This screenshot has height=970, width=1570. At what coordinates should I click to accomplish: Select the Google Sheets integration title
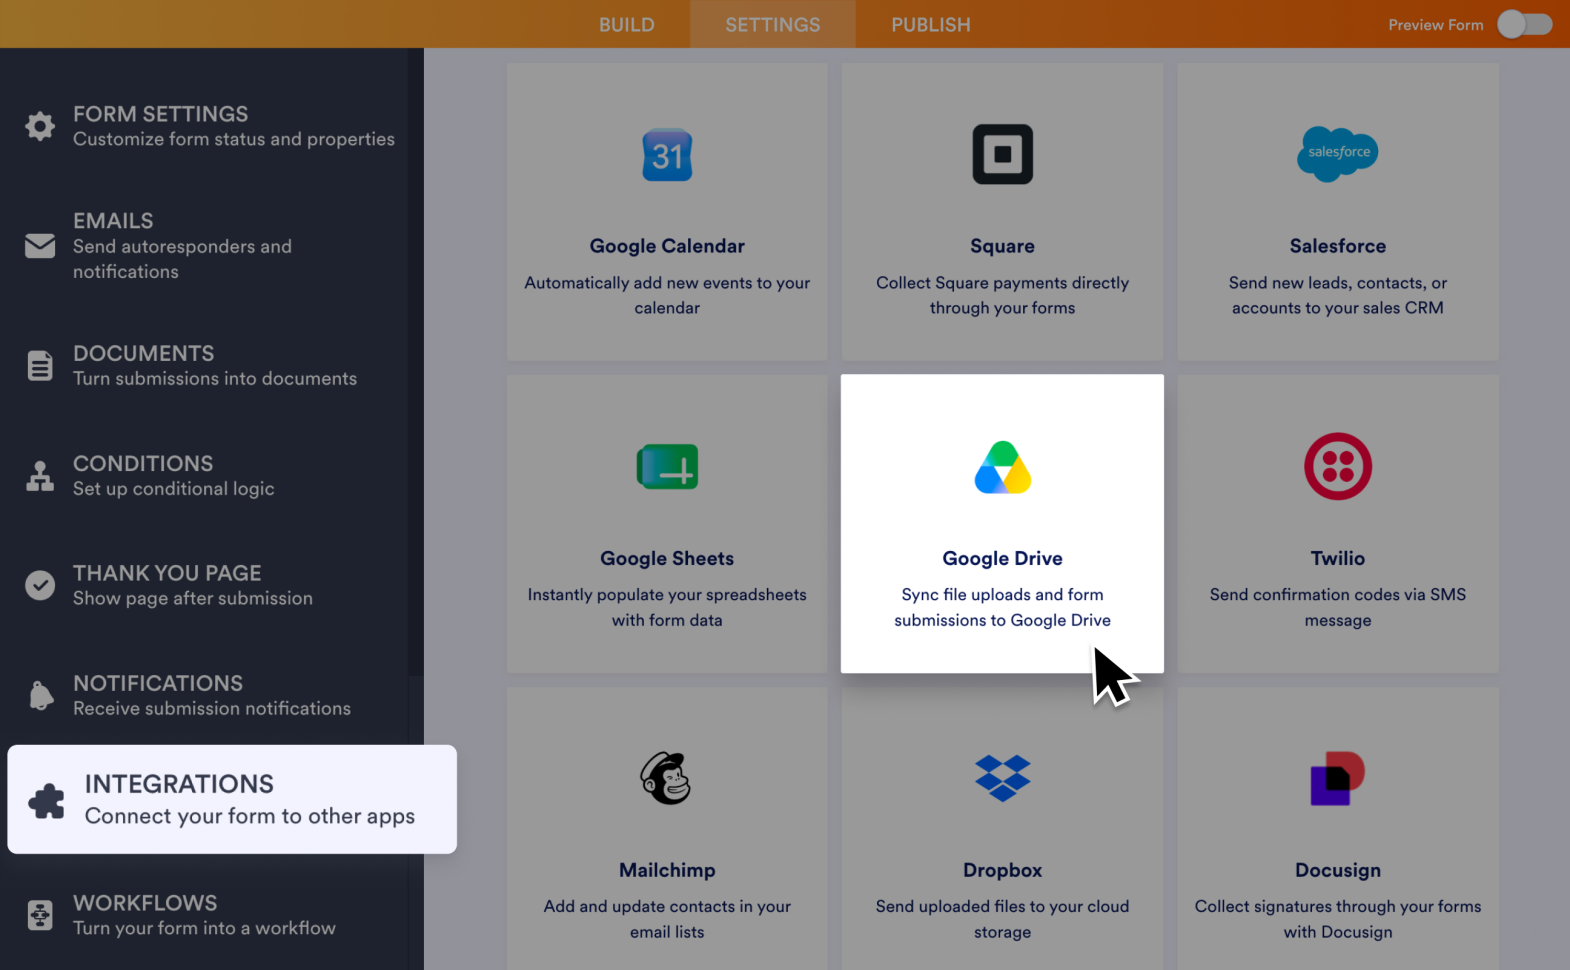pos(667,558)
